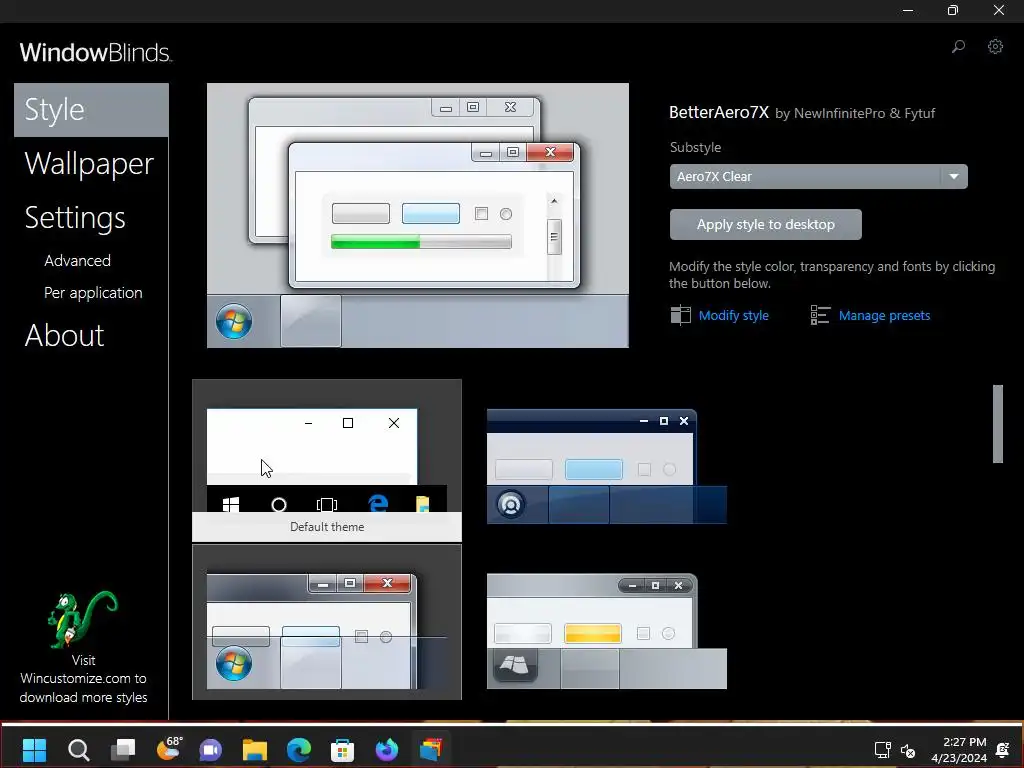Click the Manage presets link
This screenshot has width=1024, height=768.
(884, 315)
